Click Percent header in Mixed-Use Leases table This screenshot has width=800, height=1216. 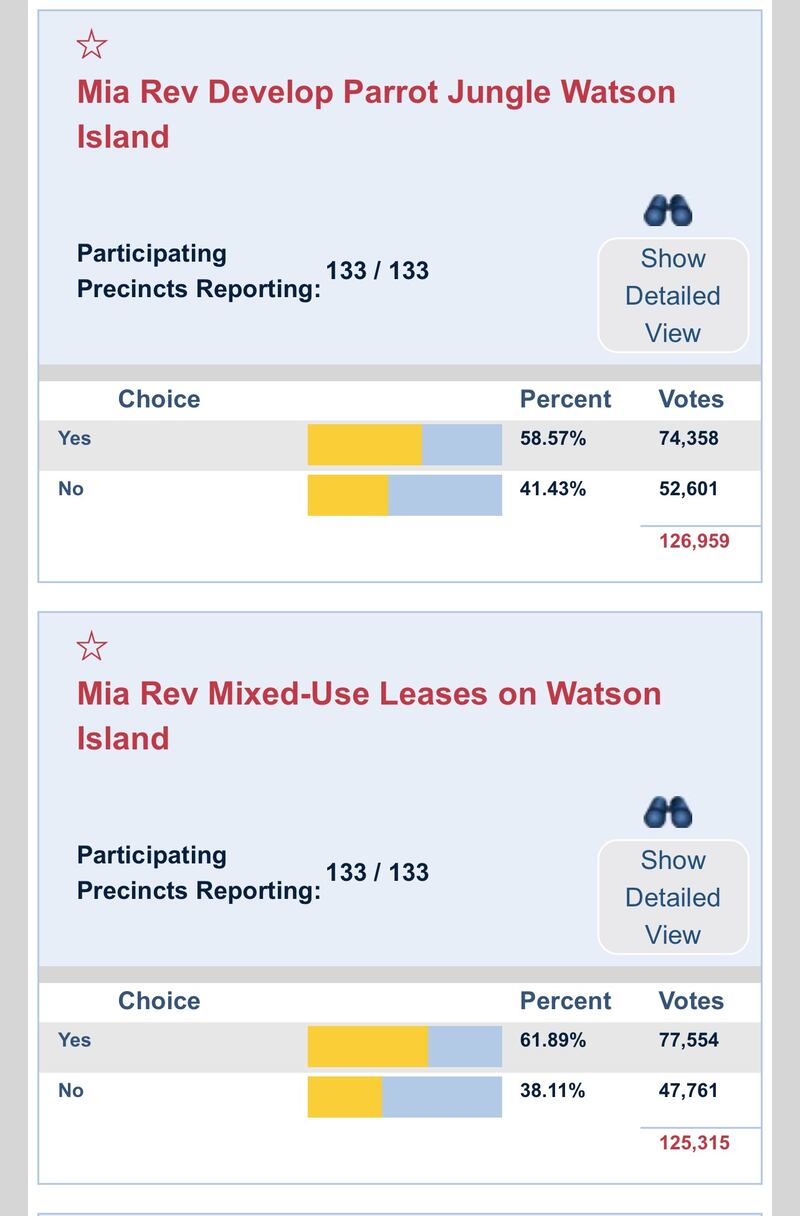(565, 1001)
